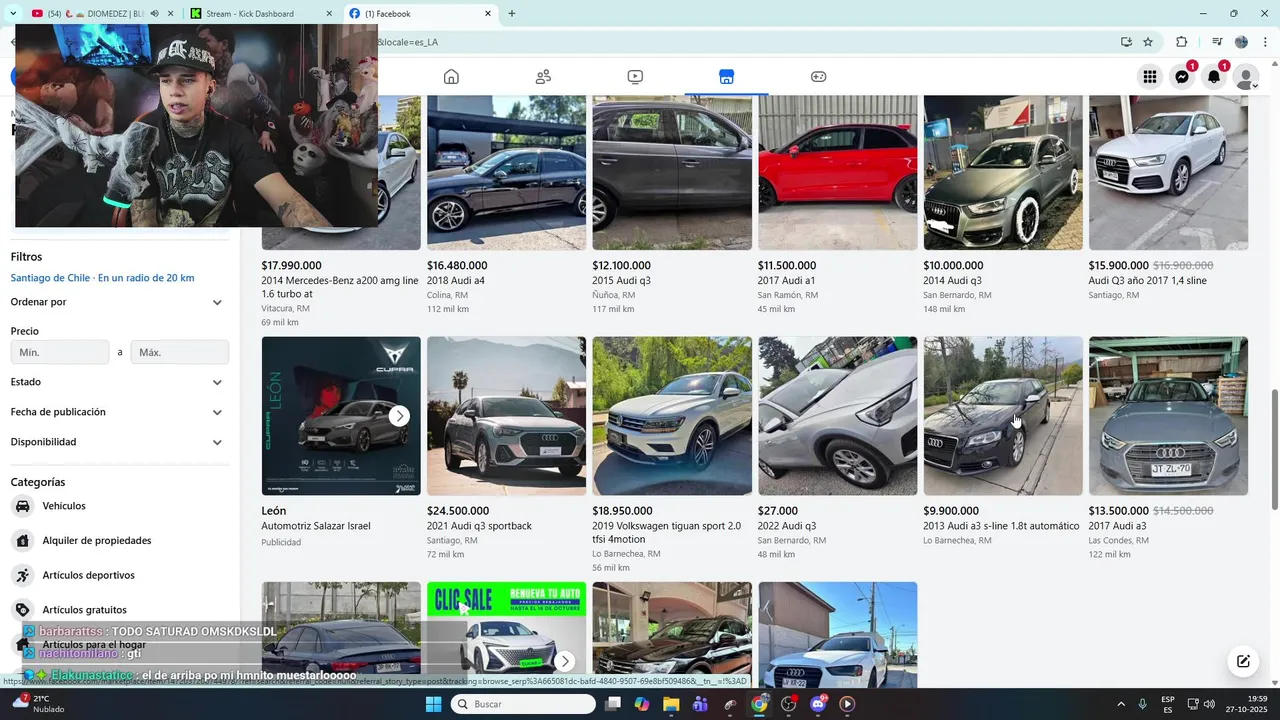Open Audi Q3 año 2017 1,4 sline listing

[x=1148, y=281]
